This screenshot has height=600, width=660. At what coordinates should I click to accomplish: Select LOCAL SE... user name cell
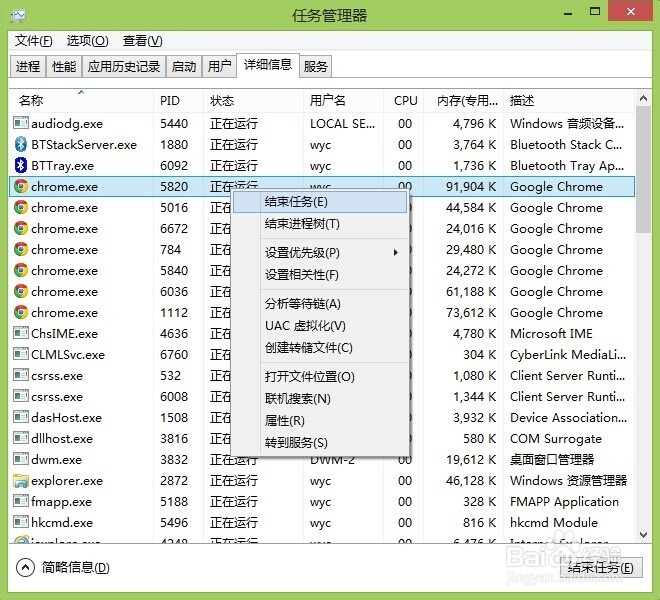(x=342, y=123)
